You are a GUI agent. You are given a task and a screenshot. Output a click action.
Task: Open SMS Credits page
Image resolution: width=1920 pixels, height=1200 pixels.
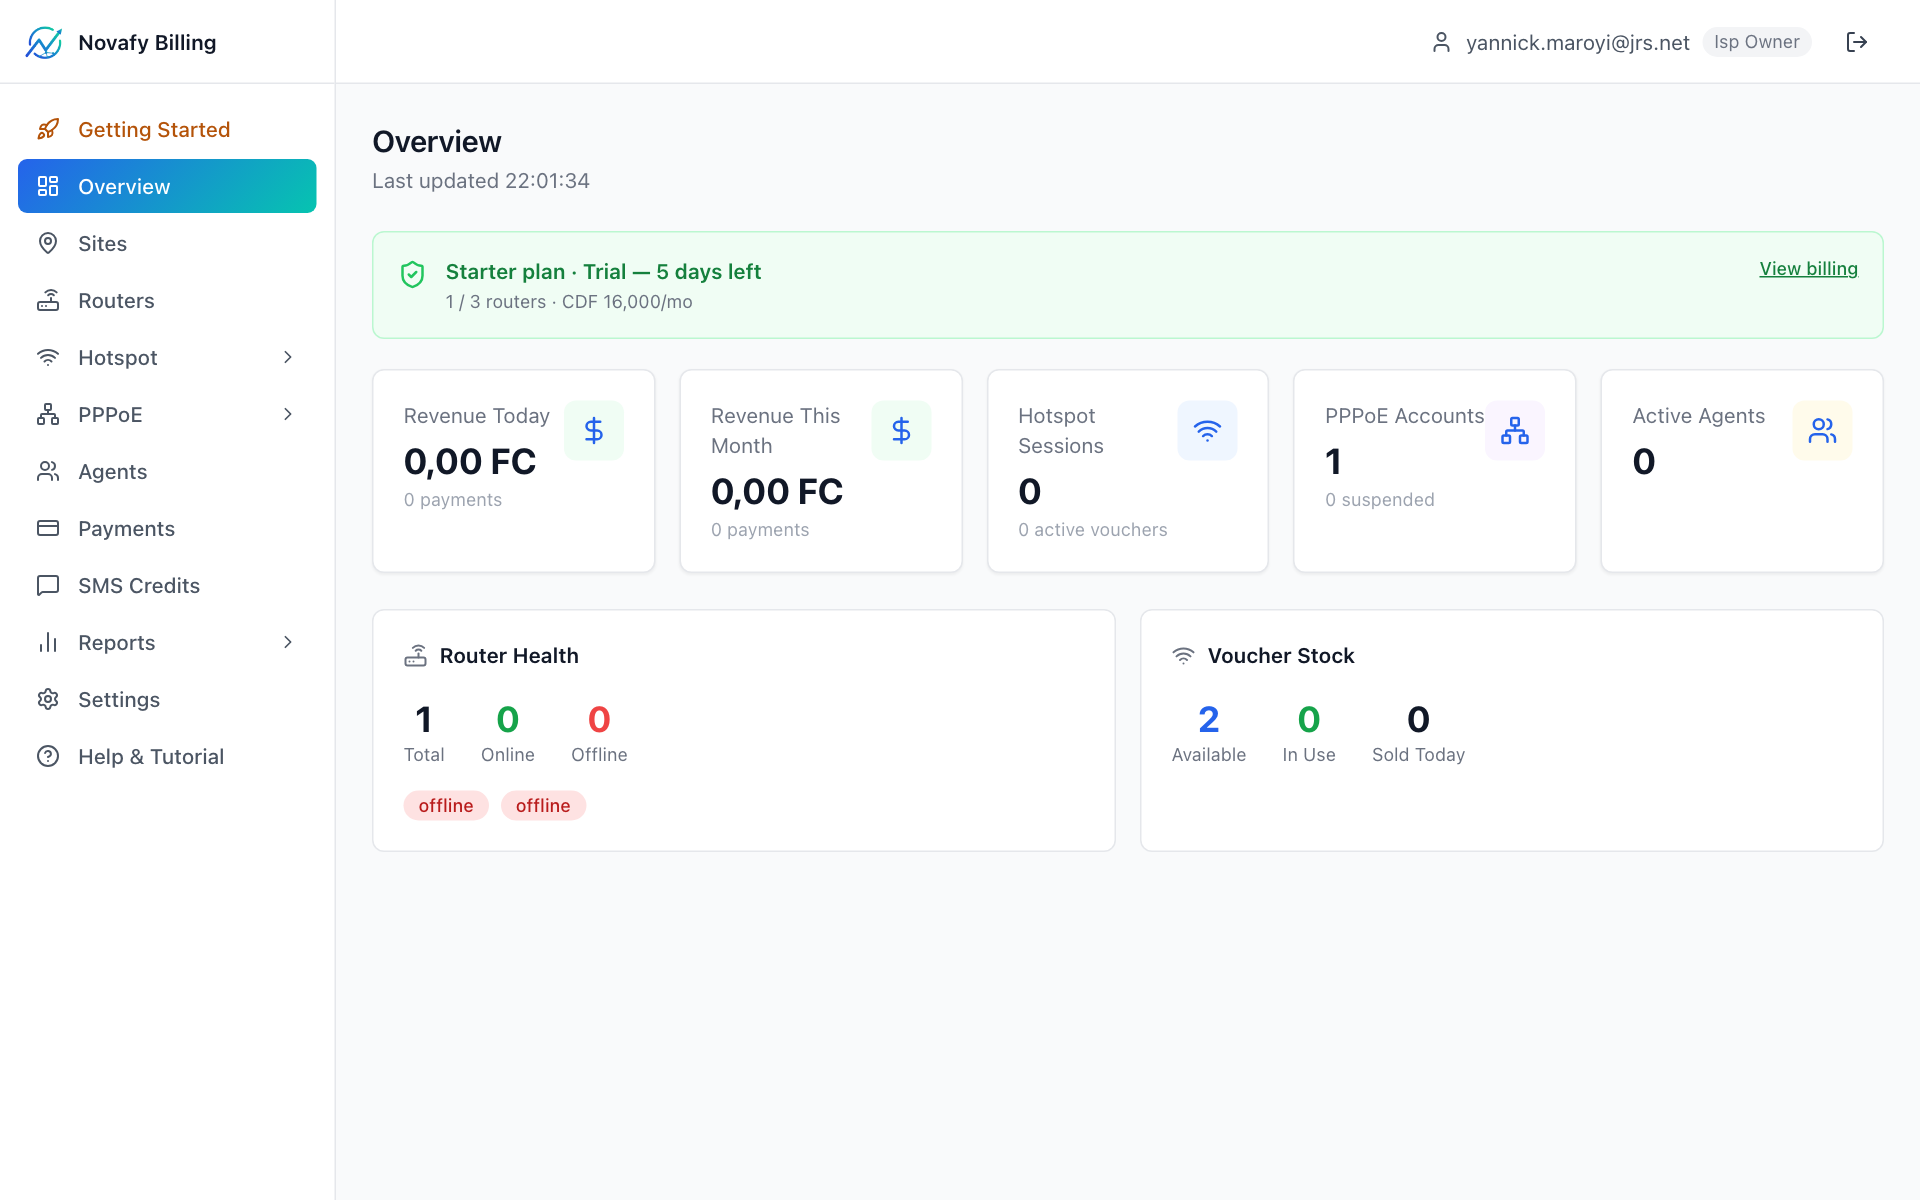(167, 585)
